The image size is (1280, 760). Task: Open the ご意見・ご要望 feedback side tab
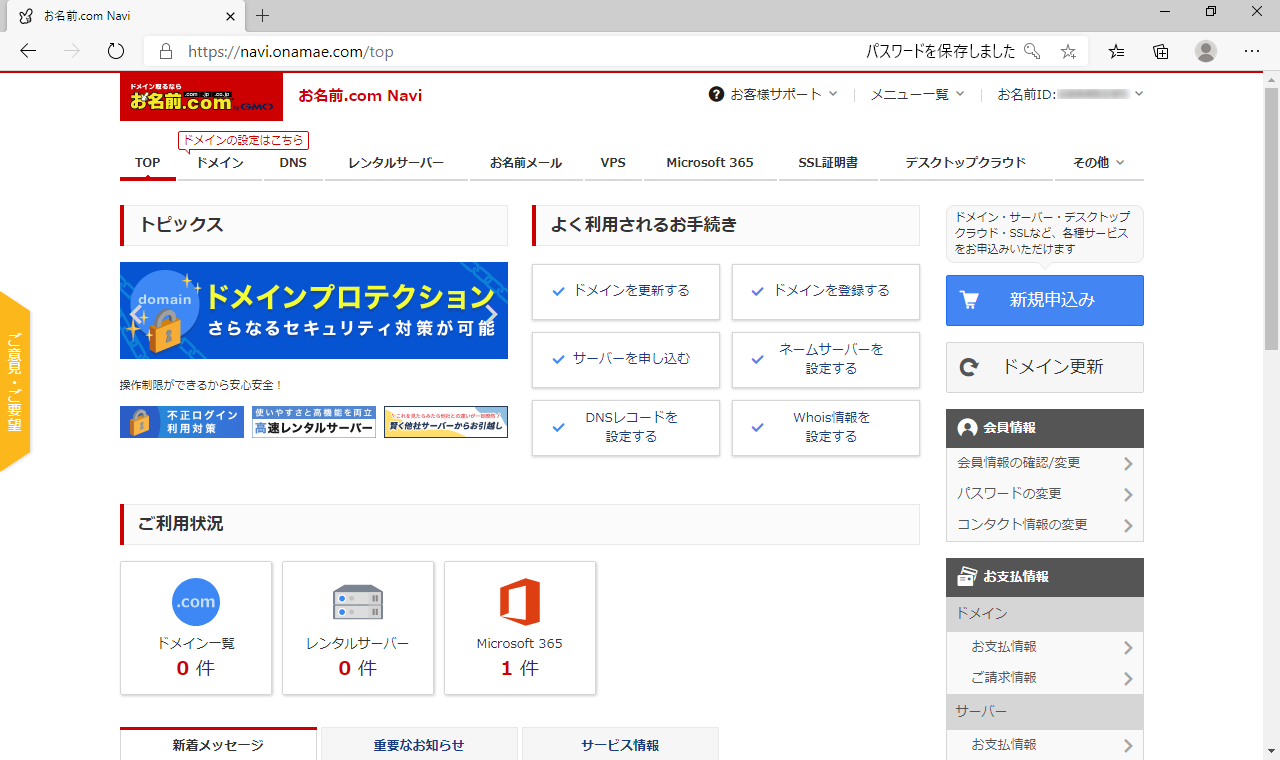[15, 381]
